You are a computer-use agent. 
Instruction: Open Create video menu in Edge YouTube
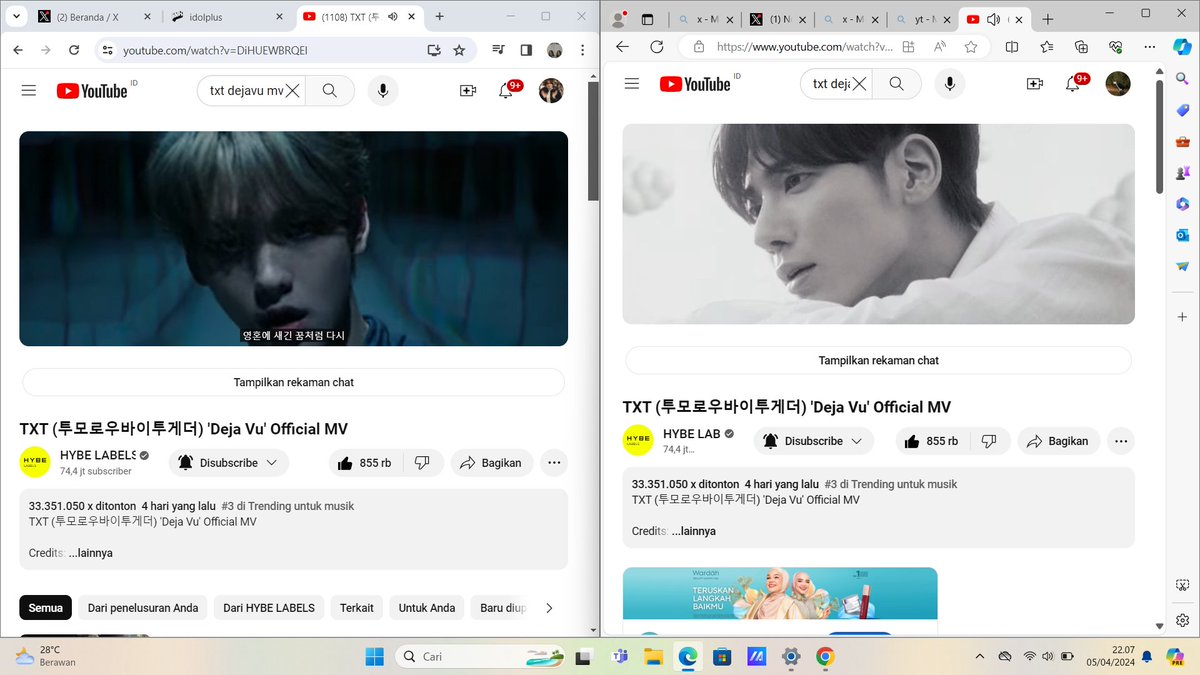click(1035, 84)
